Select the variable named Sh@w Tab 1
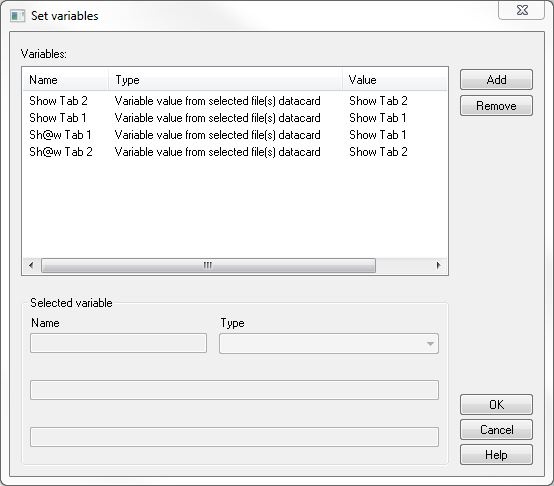This screenshot has width=554, height=486. tap(60, 135)
